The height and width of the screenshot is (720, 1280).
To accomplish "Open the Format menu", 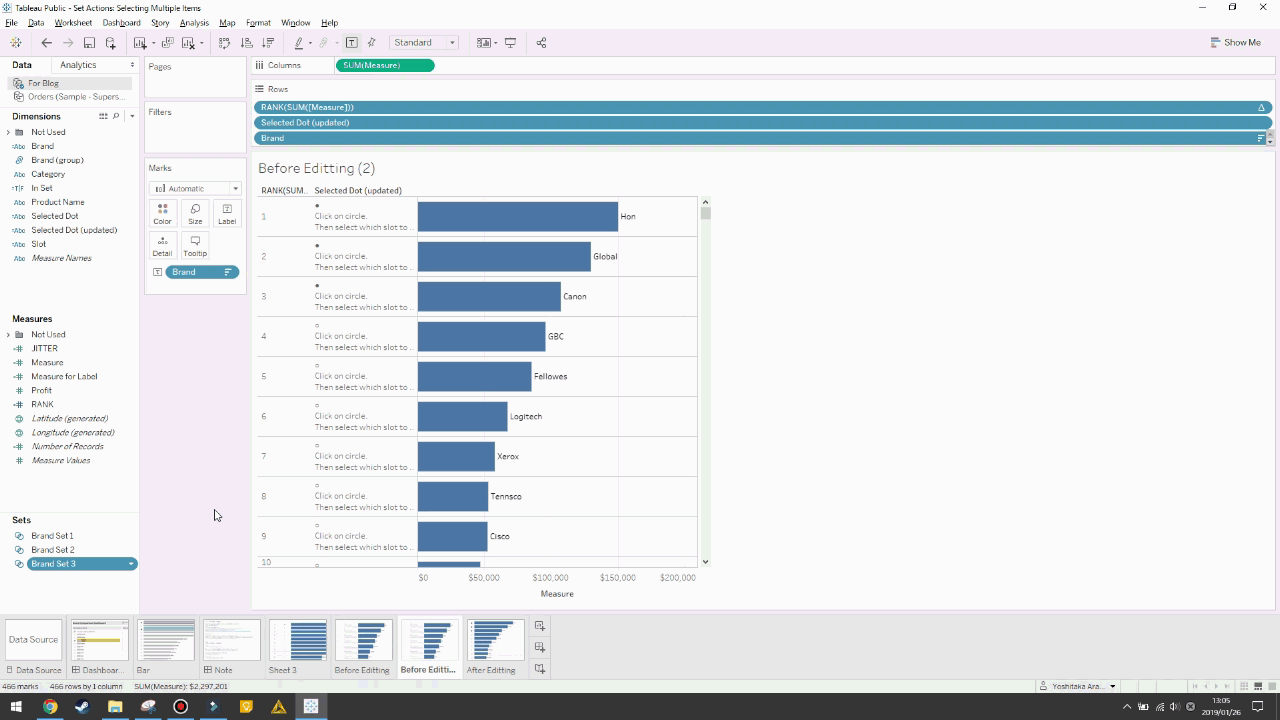I will click(258, 23).
